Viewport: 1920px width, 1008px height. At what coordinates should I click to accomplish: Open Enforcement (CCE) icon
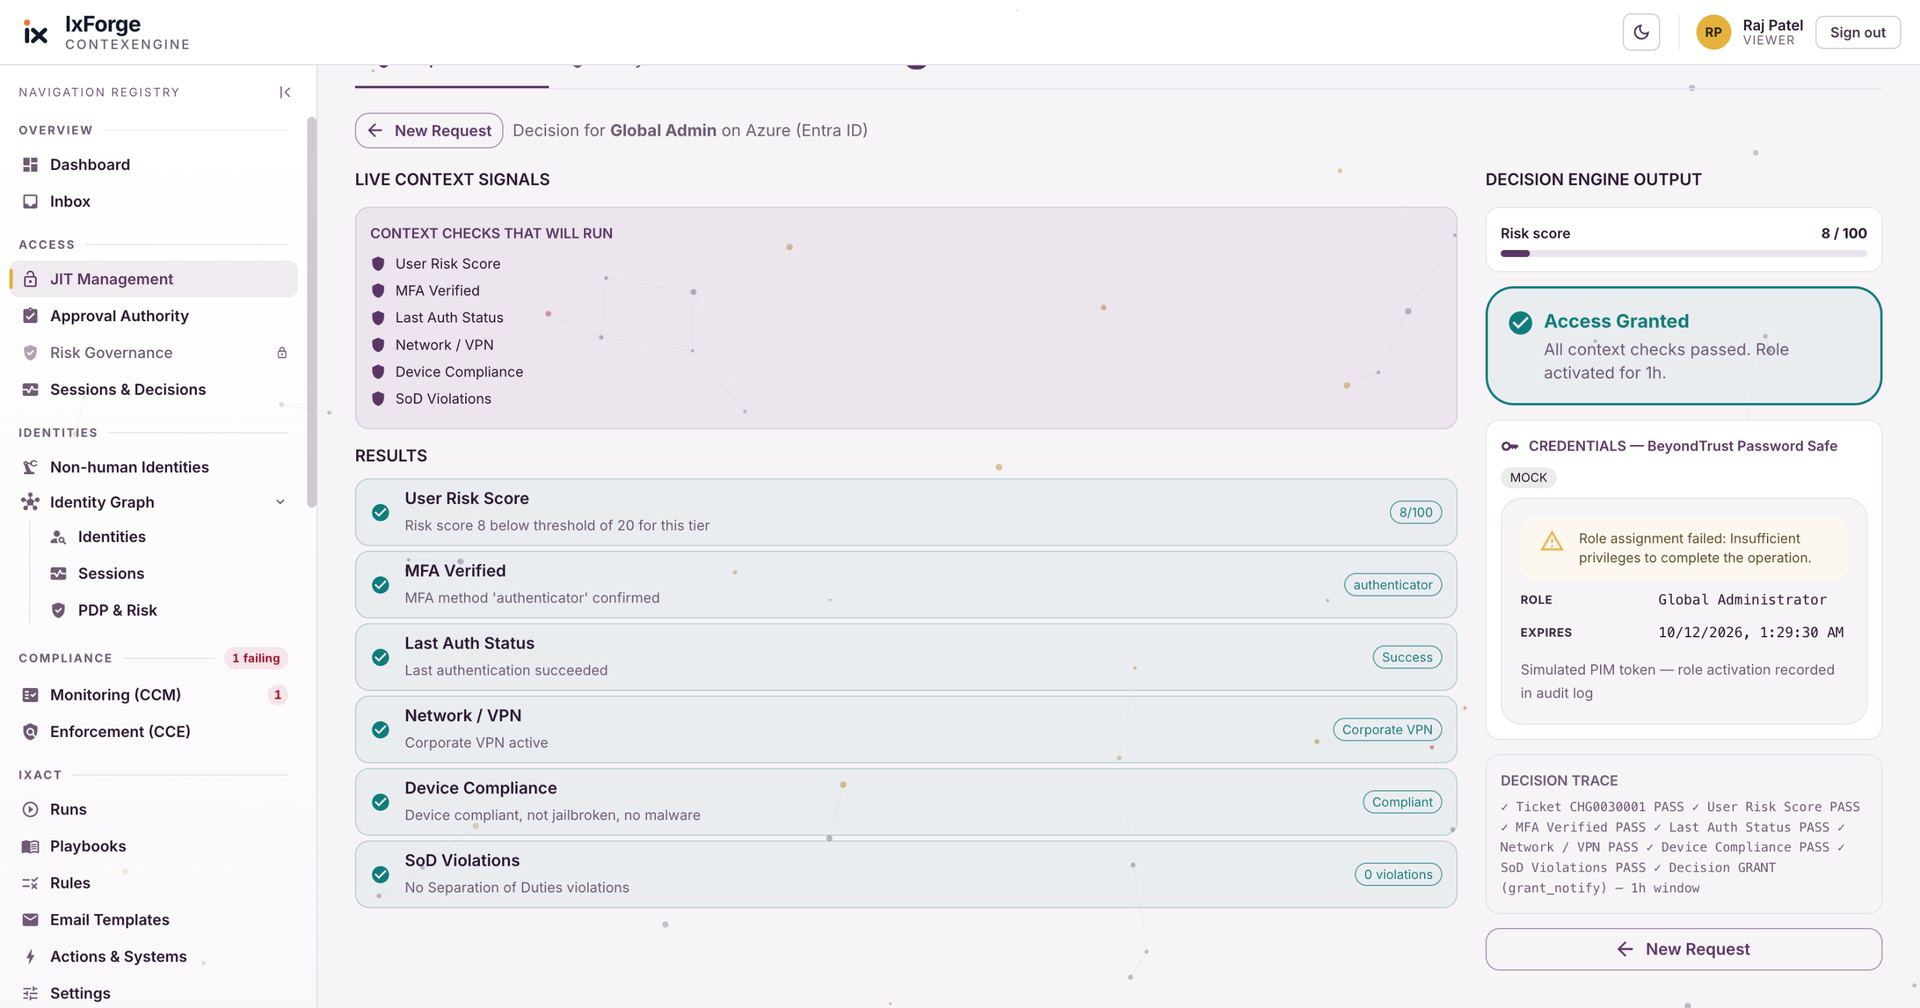click(30, 732)
